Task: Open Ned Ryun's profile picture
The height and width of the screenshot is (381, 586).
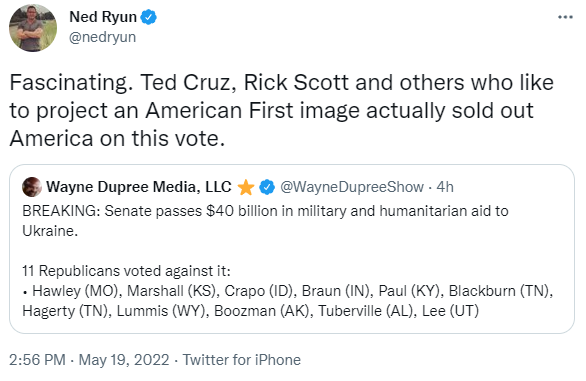Action: pos(33,28)
